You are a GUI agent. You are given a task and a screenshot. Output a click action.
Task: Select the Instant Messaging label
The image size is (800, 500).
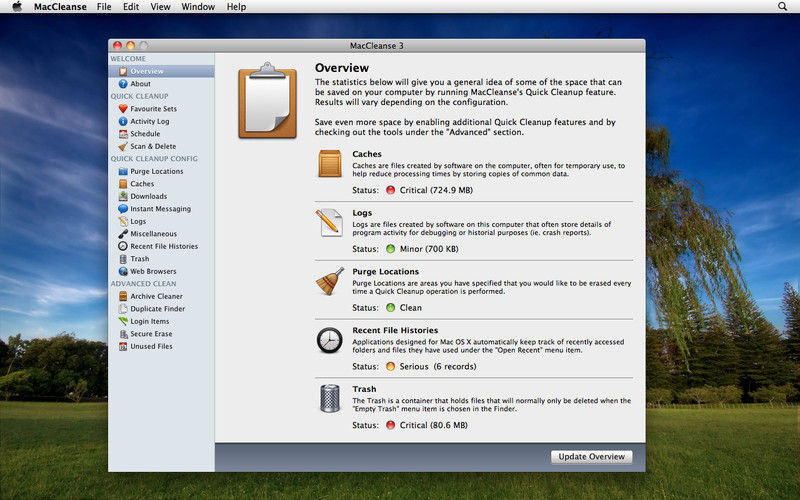click(160, 209)
